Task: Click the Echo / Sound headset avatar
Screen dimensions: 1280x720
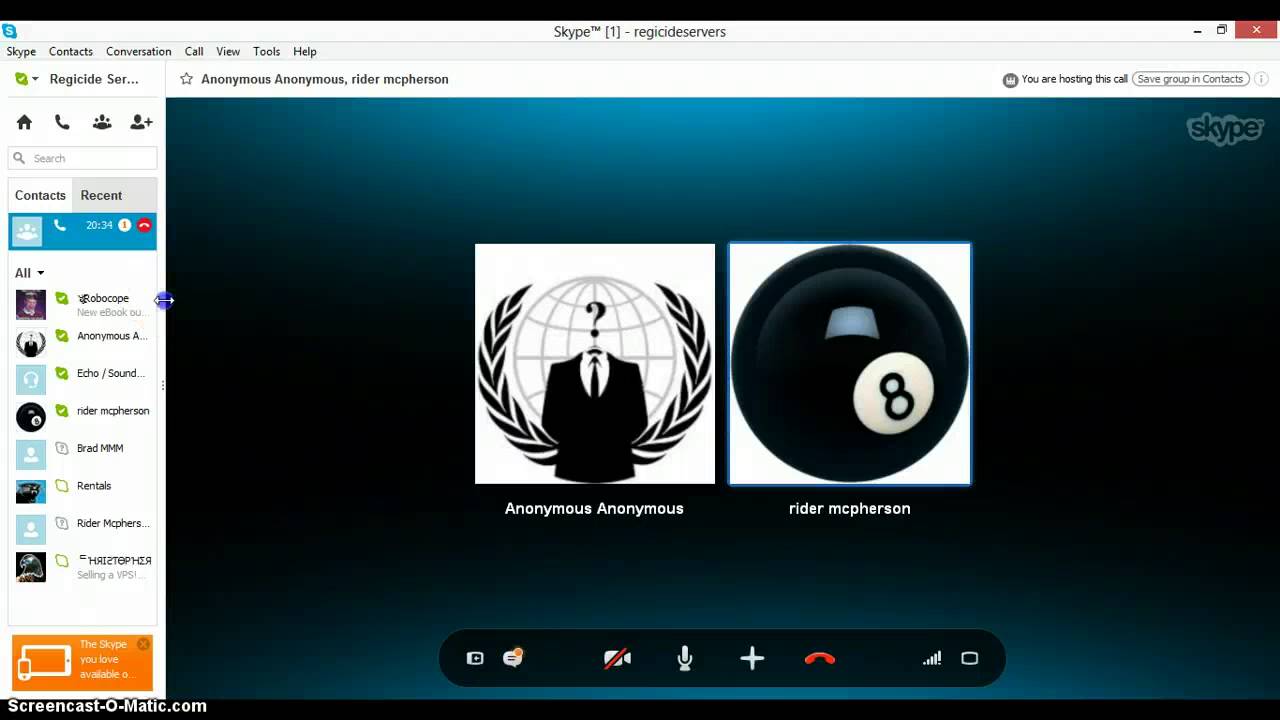Action: coord(31,380)
